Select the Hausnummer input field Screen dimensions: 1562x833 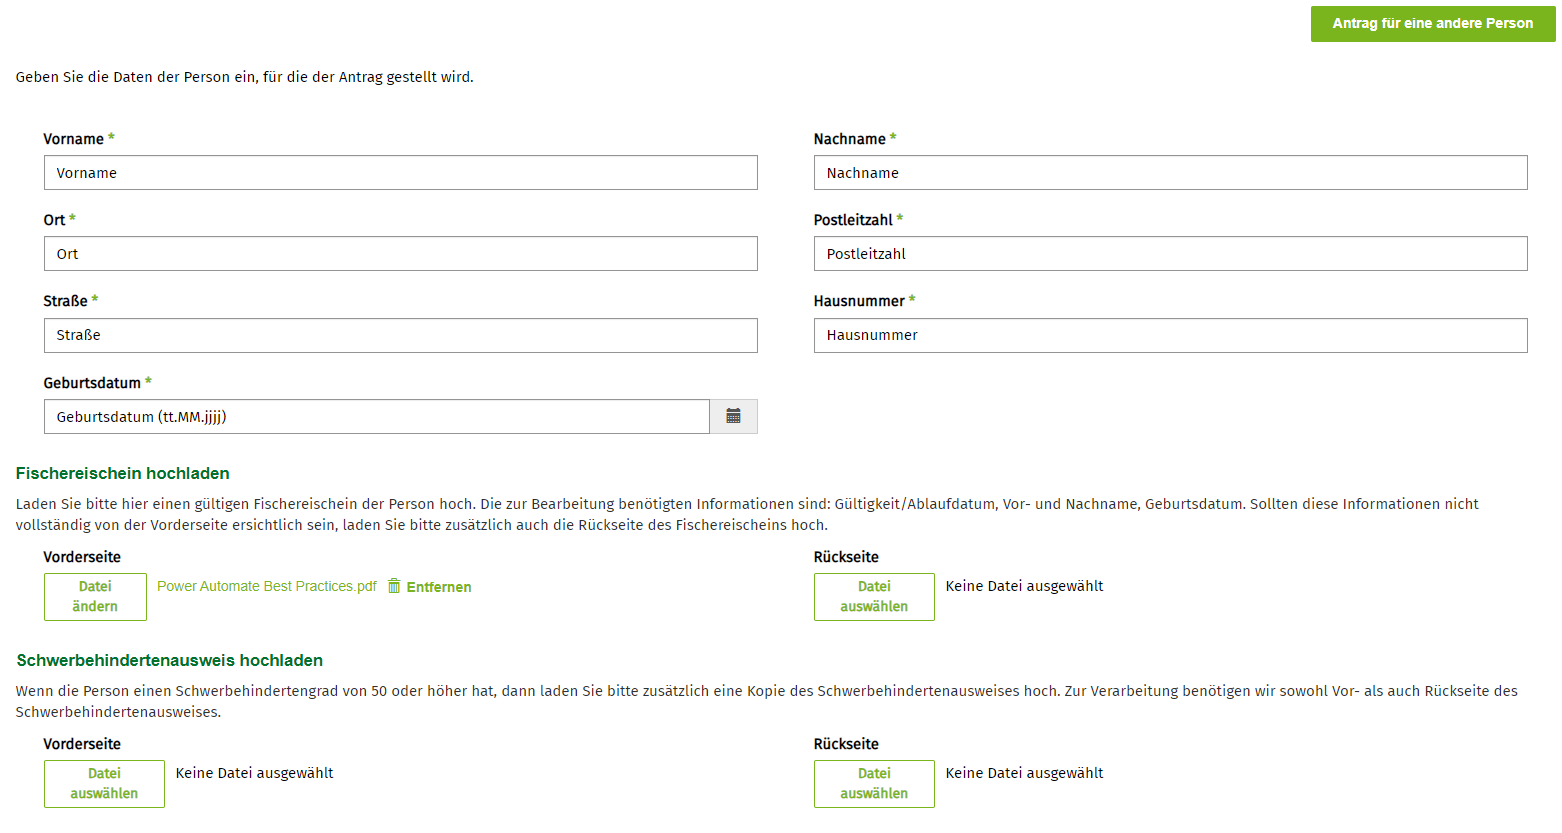[x=1170, y=335]
